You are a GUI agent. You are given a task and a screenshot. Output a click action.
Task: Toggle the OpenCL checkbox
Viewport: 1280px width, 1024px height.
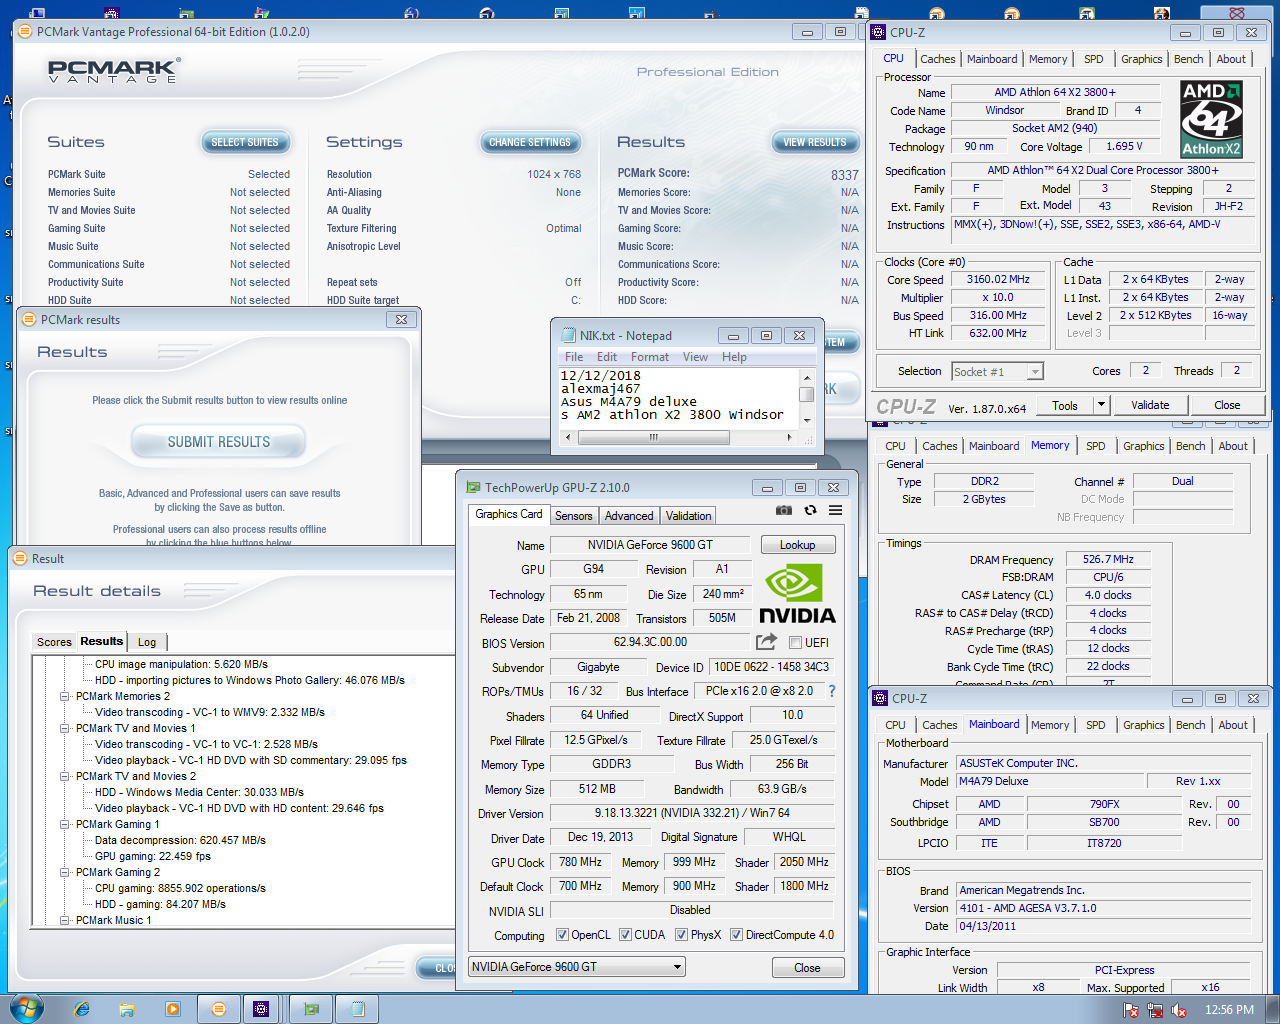click(561, 935)
